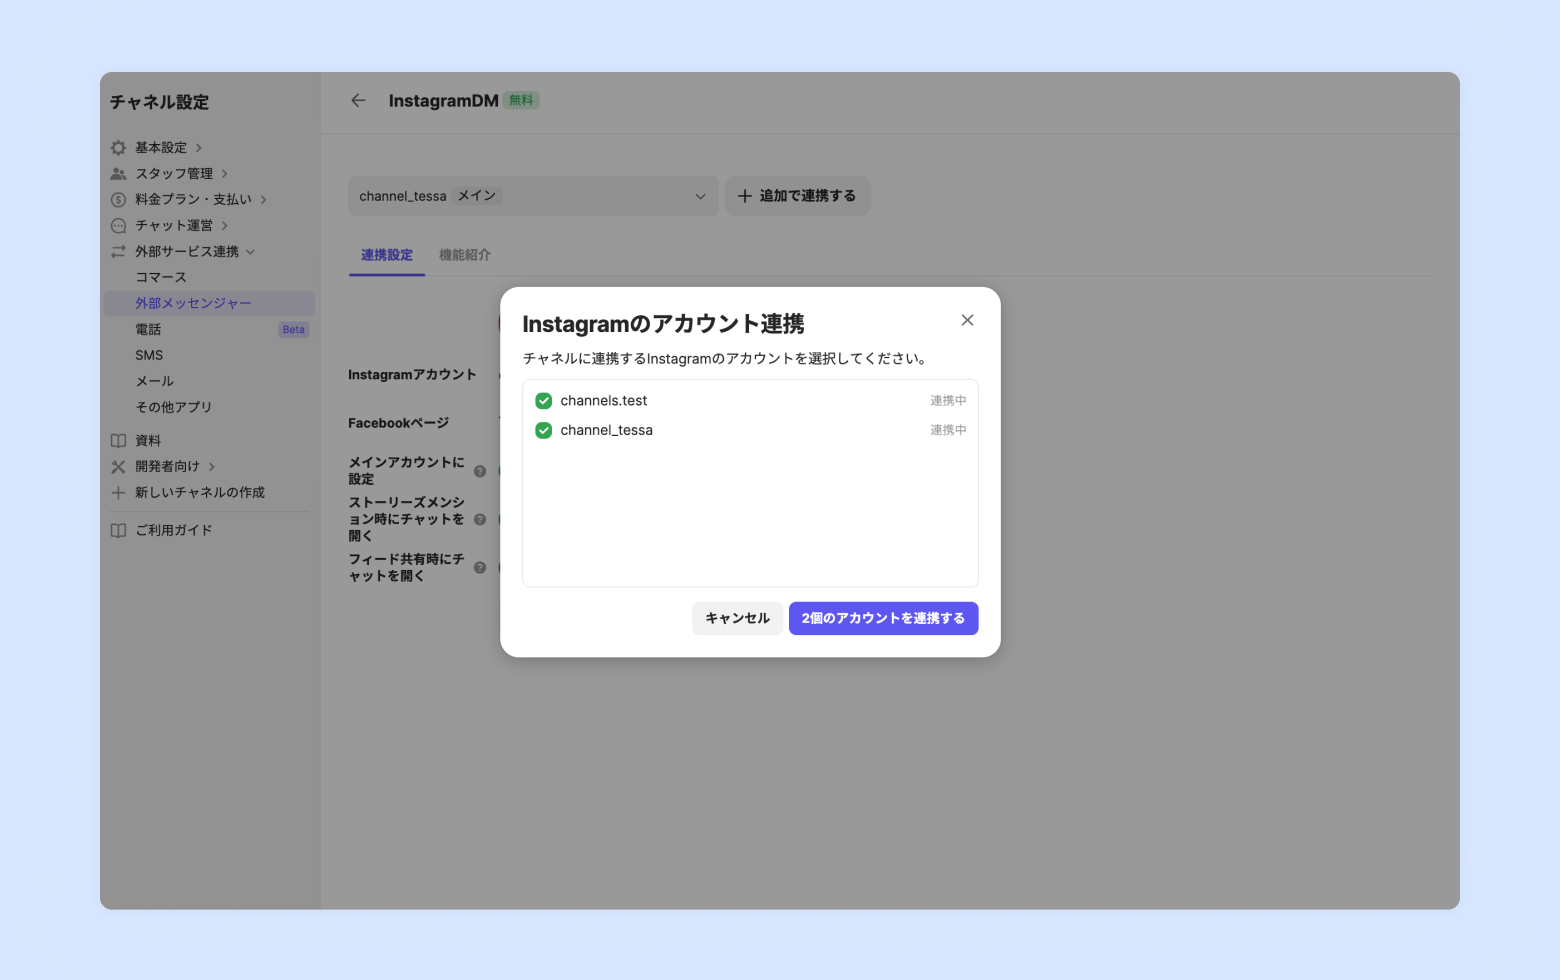
Task: Click the arrows icon beside 外部サービス連携
Action: pos(118,252)
